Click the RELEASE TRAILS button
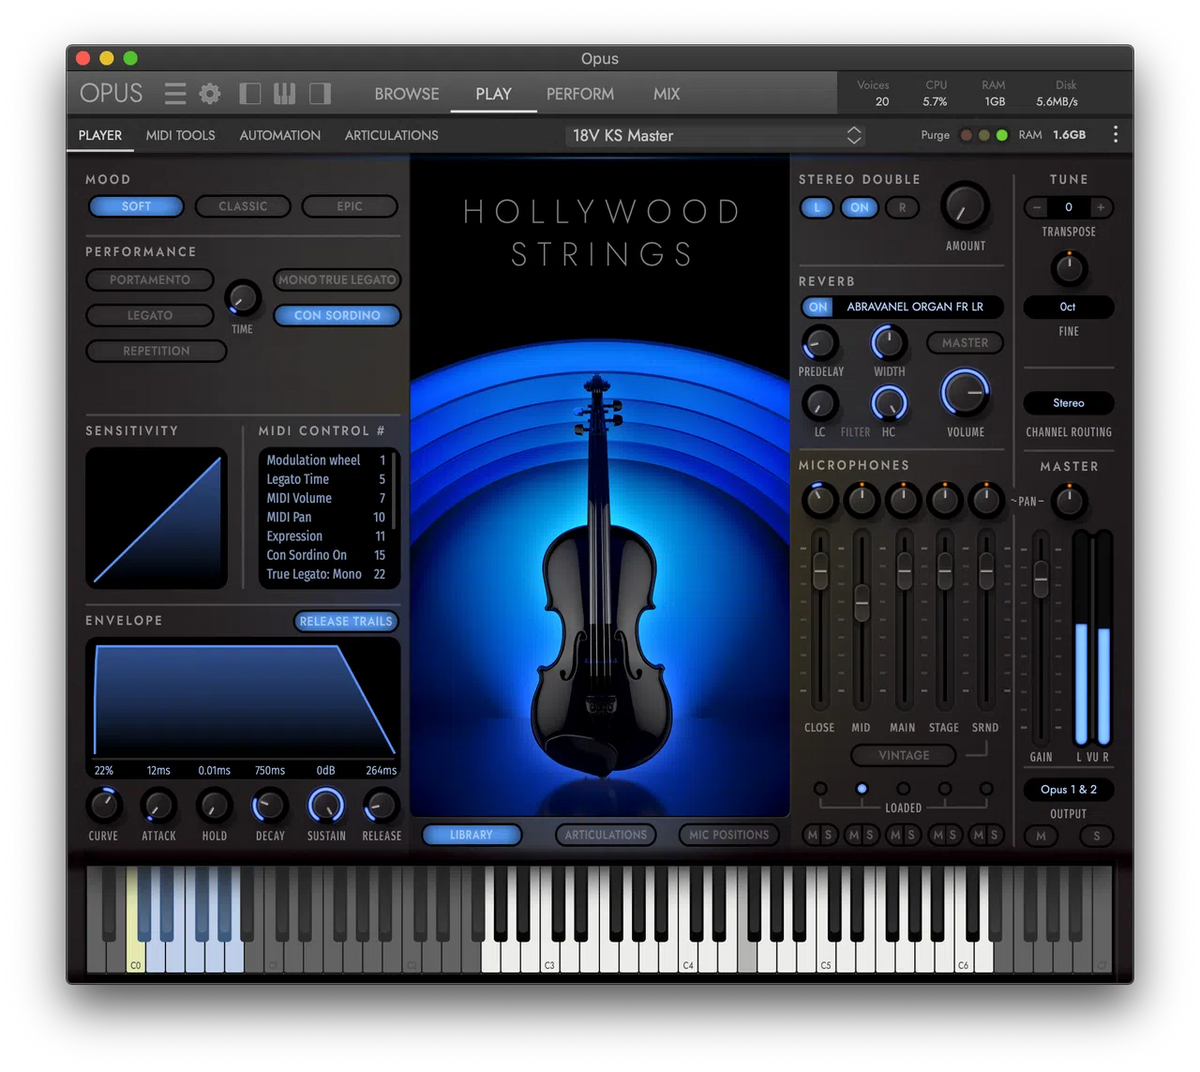The height and width of the screenshot is (1072, 1200). [x=345, y=621]
